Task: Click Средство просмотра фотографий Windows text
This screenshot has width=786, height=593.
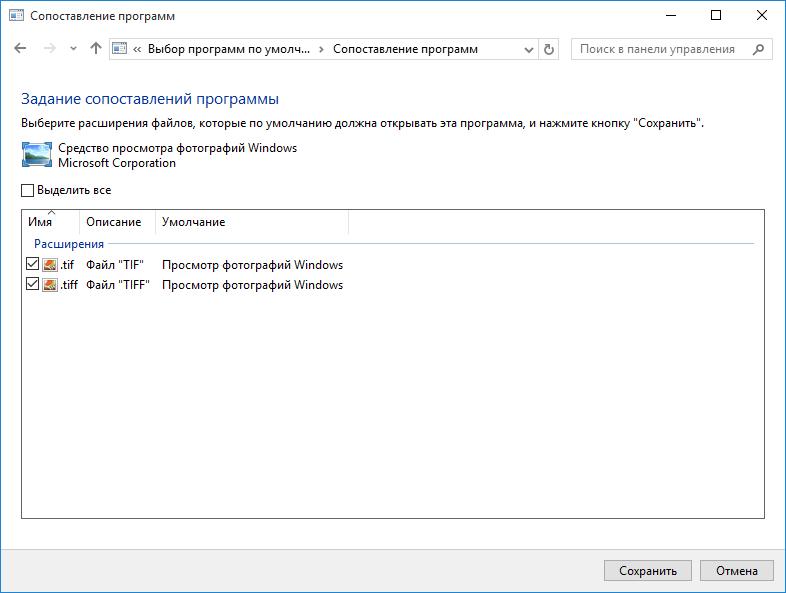Action: click(177, 148)
